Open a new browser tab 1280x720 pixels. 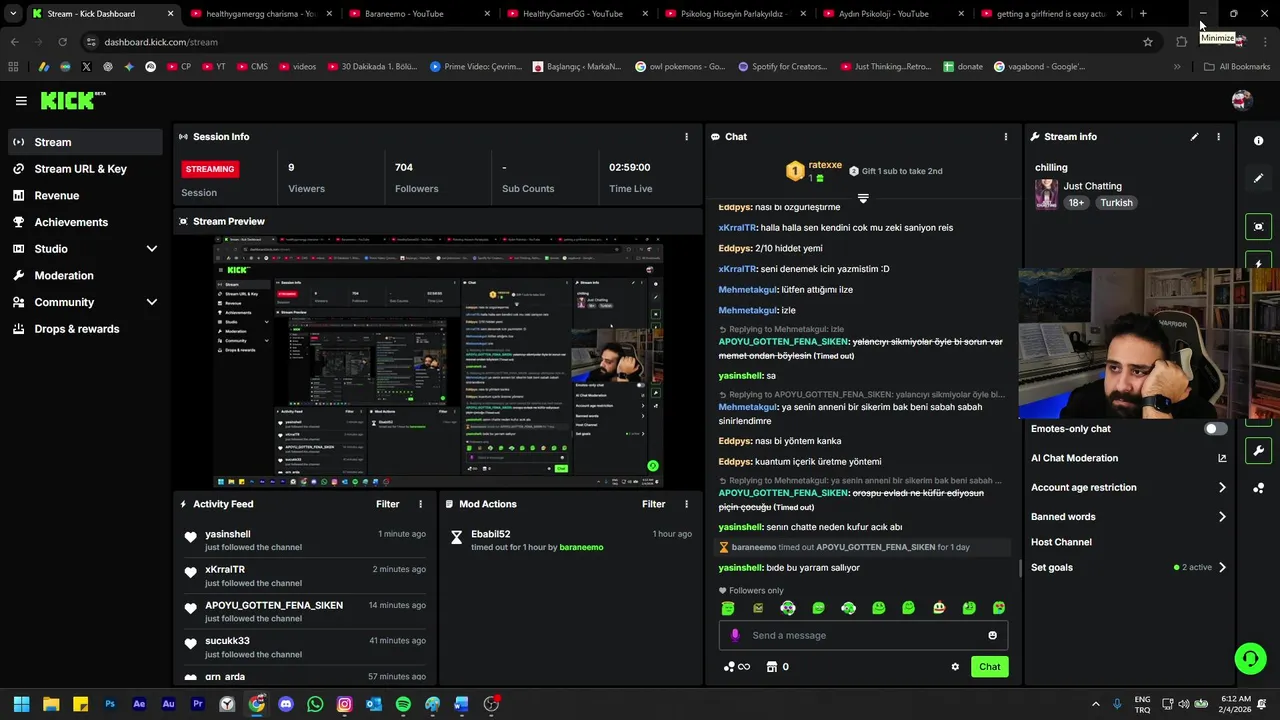point(1143,14)
